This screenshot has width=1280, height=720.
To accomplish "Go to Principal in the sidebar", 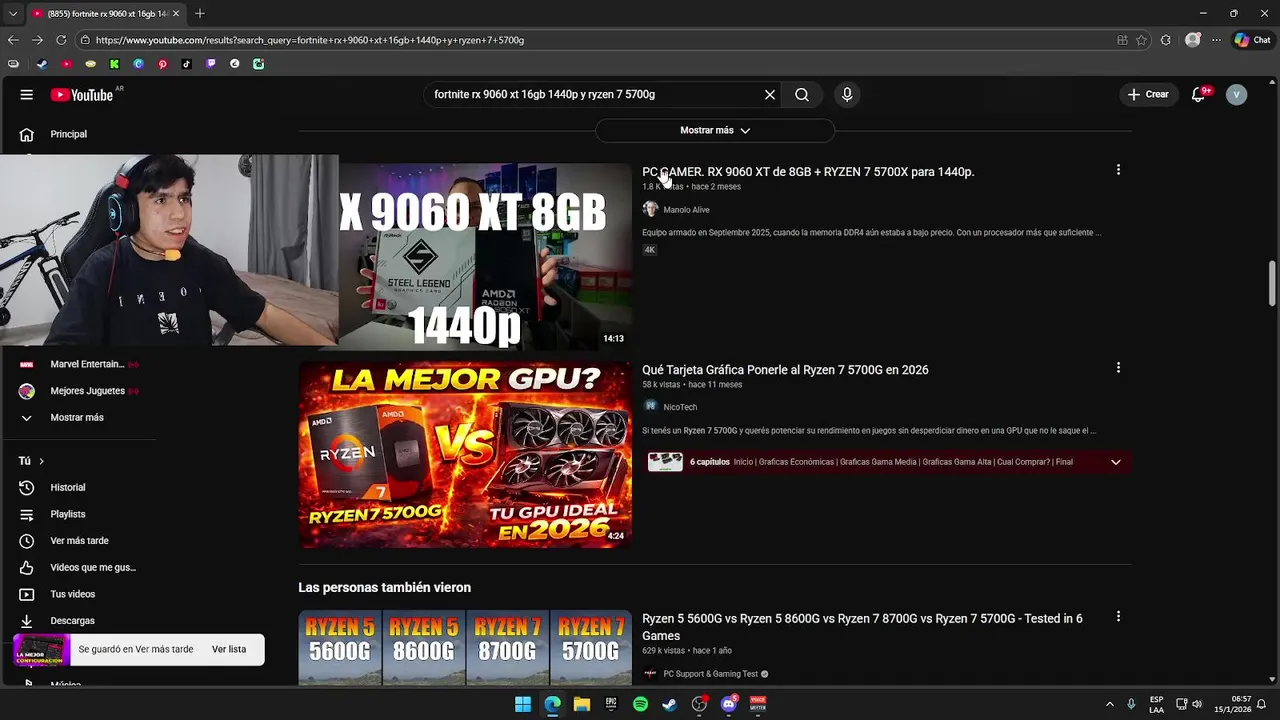I will [68, 134].
